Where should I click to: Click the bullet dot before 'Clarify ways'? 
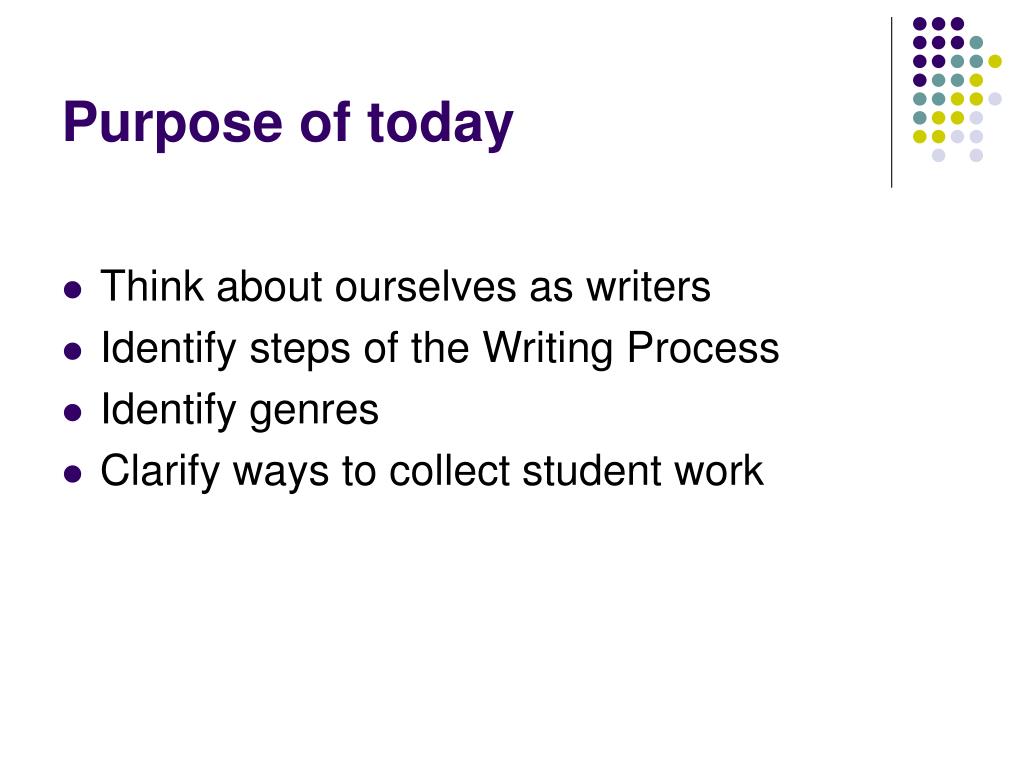(73, 473)
